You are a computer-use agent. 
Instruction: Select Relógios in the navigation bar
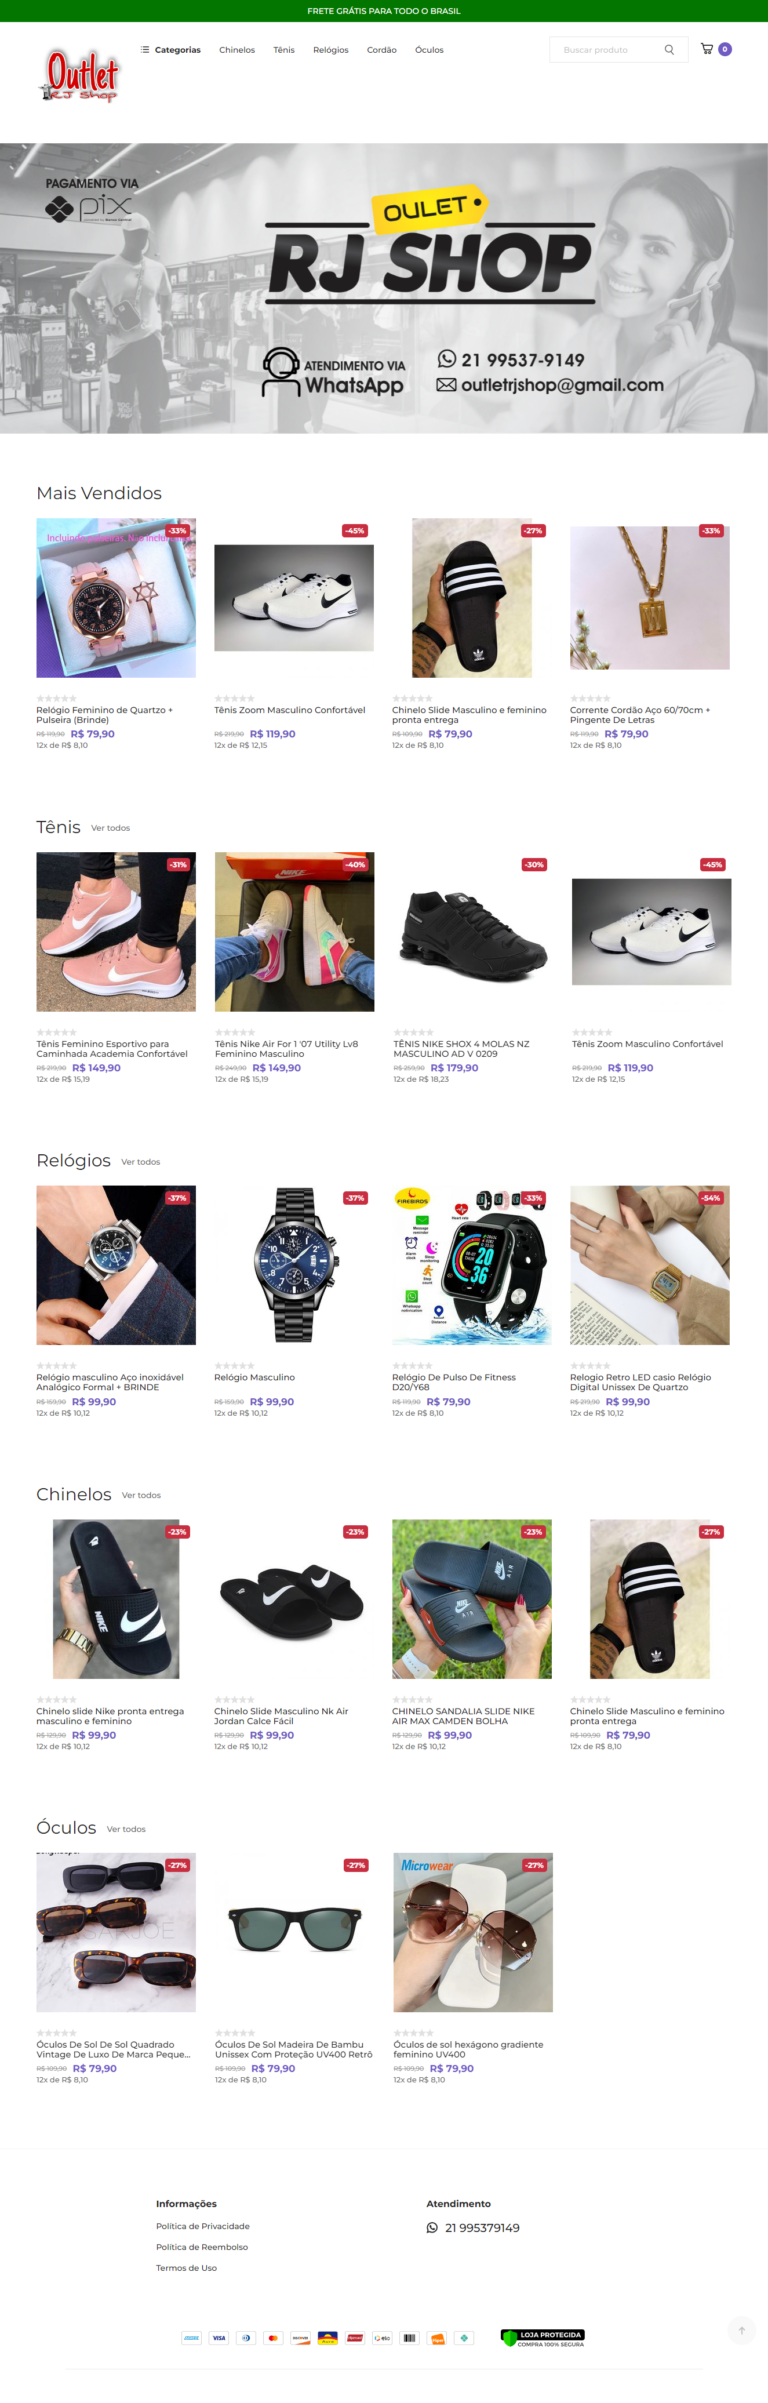click(331, 50)
